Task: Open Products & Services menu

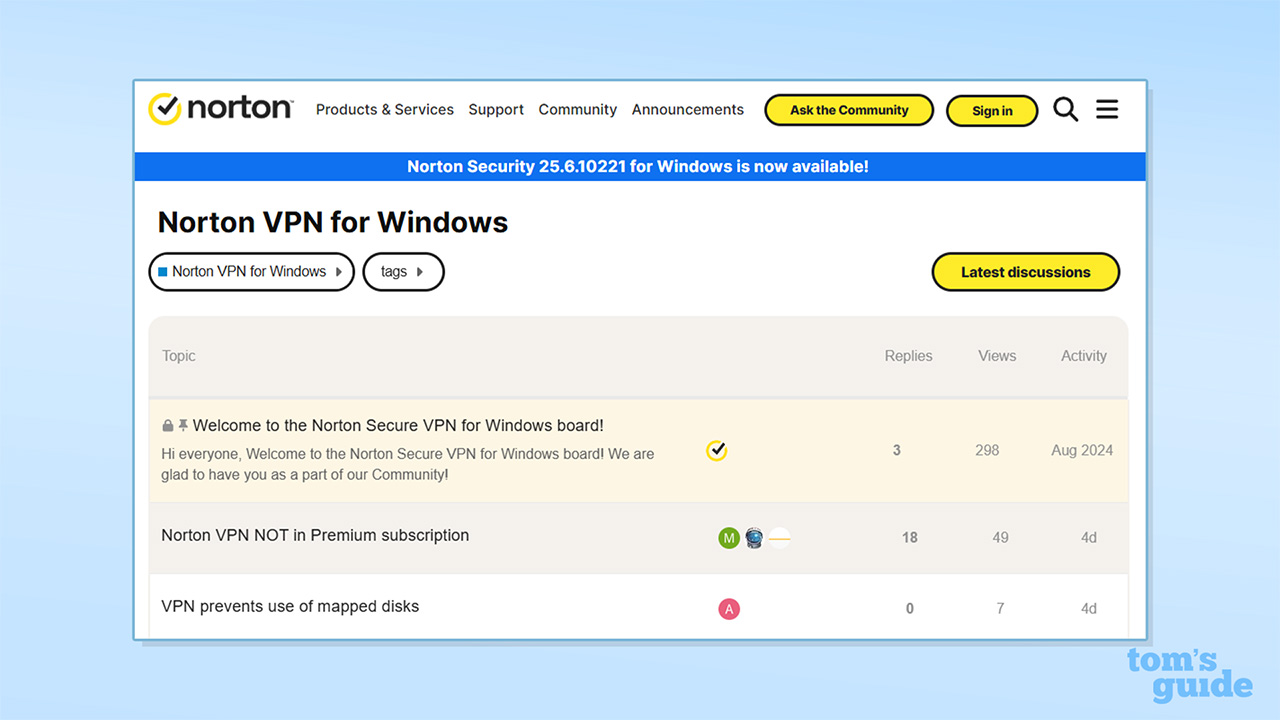Action: point(385,110)
